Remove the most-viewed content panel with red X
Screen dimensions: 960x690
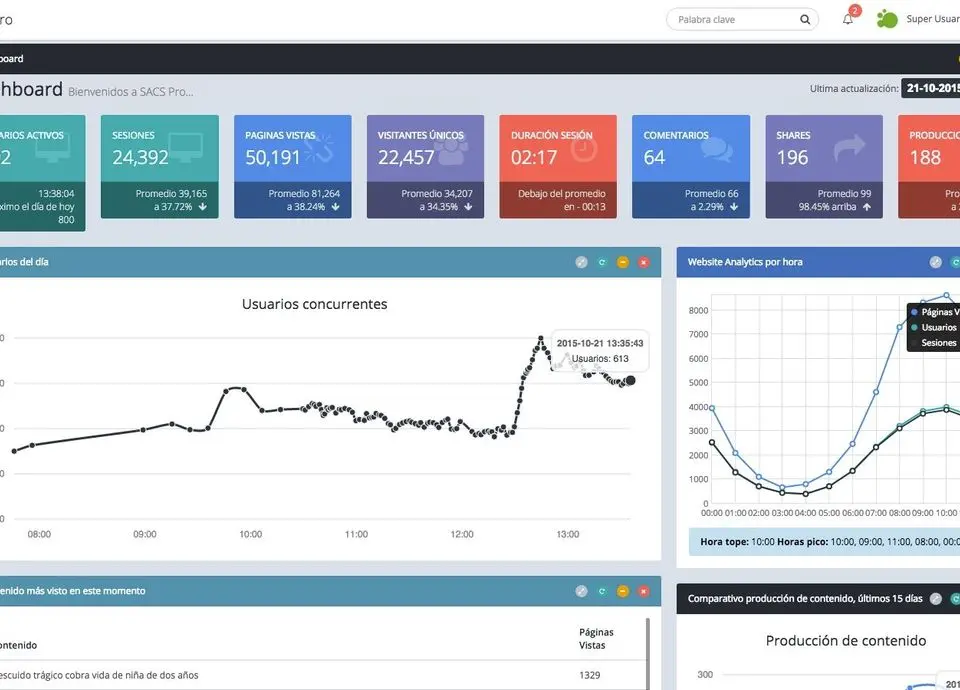click(644, 591)
